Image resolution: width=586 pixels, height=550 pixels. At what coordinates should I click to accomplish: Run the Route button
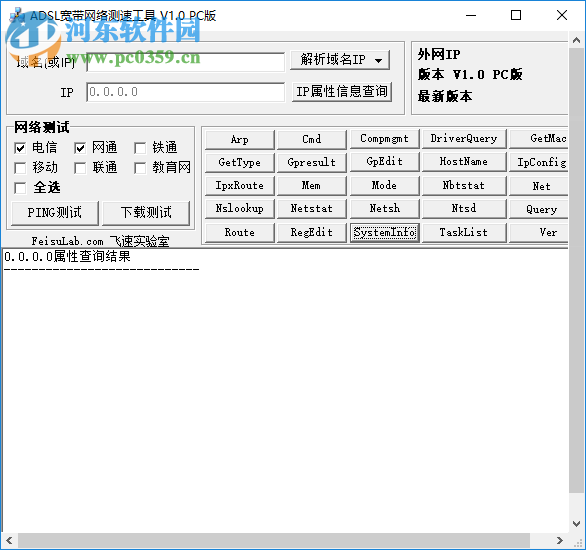pyautogui.click(x=240, y=233)
